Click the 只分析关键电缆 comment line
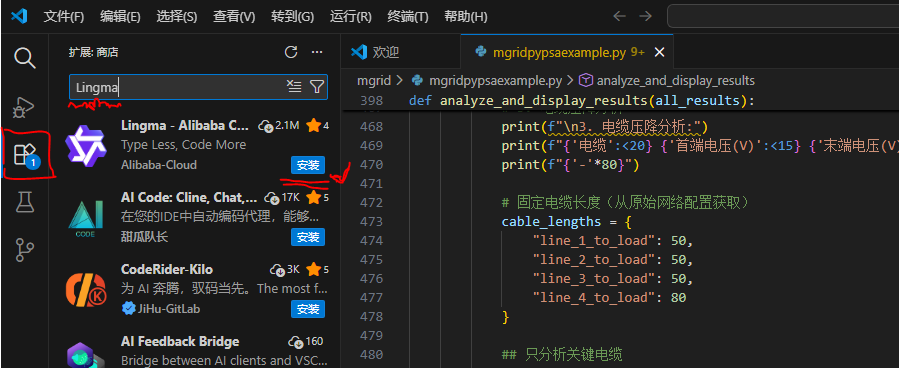 [562, 355]
